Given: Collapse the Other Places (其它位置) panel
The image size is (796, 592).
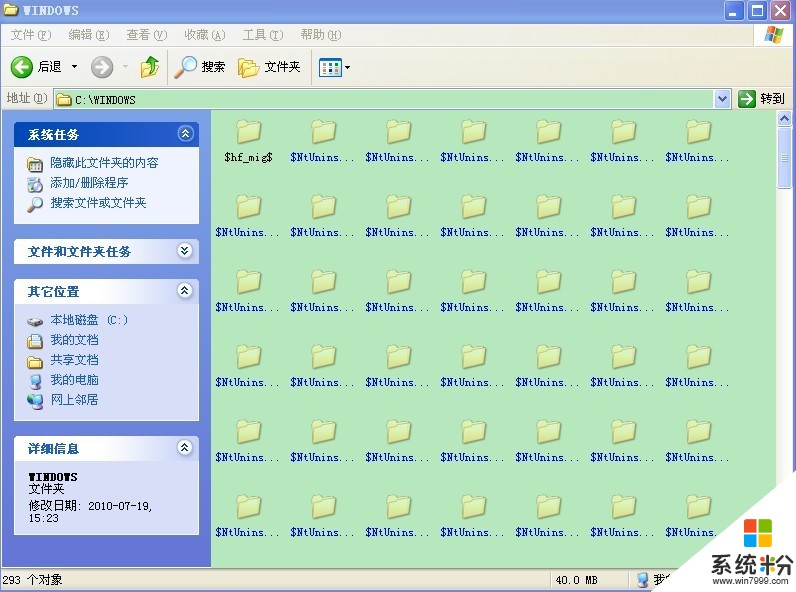Looking at the screenshot, I should coord(185,290).
